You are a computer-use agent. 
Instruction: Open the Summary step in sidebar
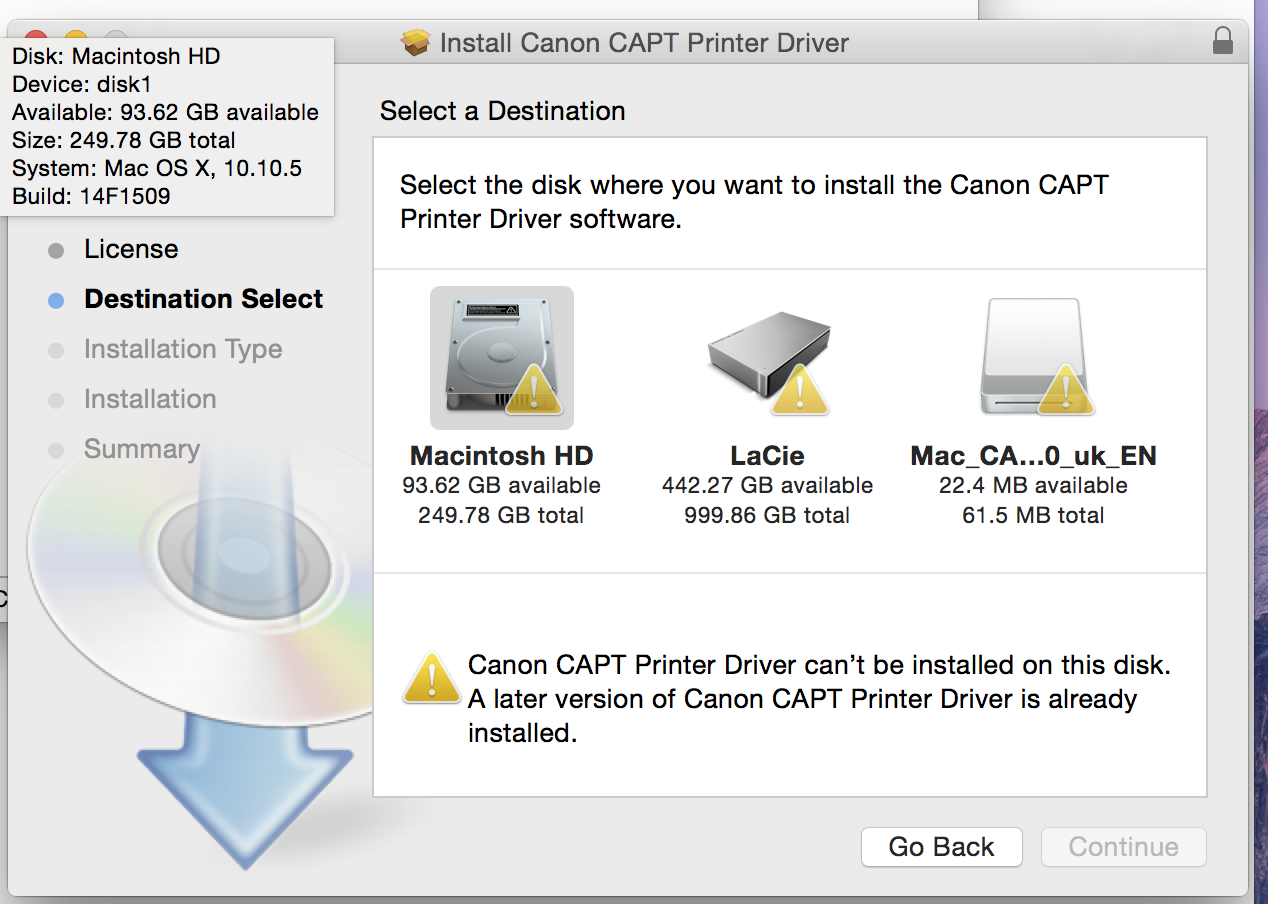coord(141,449)
